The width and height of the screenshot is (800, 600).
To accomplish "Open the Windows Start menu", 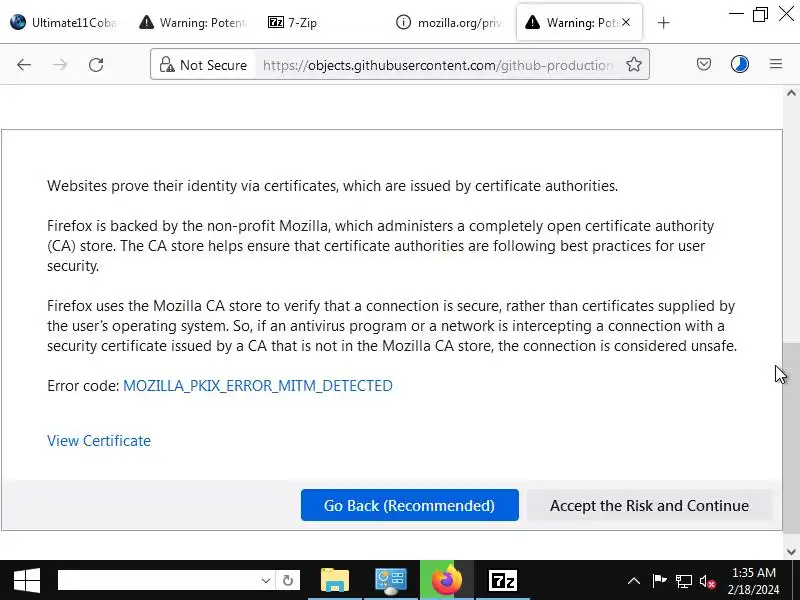I will tap(27, 580).
